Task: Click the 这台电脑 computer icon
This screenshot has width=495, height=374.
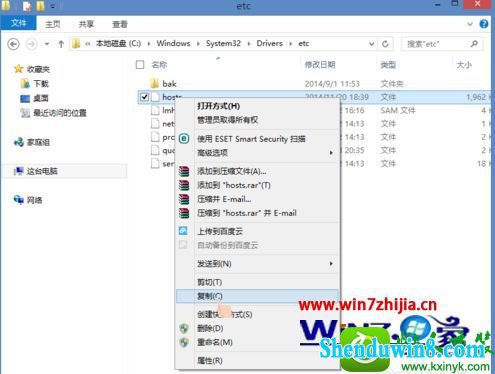Action: 19,171
